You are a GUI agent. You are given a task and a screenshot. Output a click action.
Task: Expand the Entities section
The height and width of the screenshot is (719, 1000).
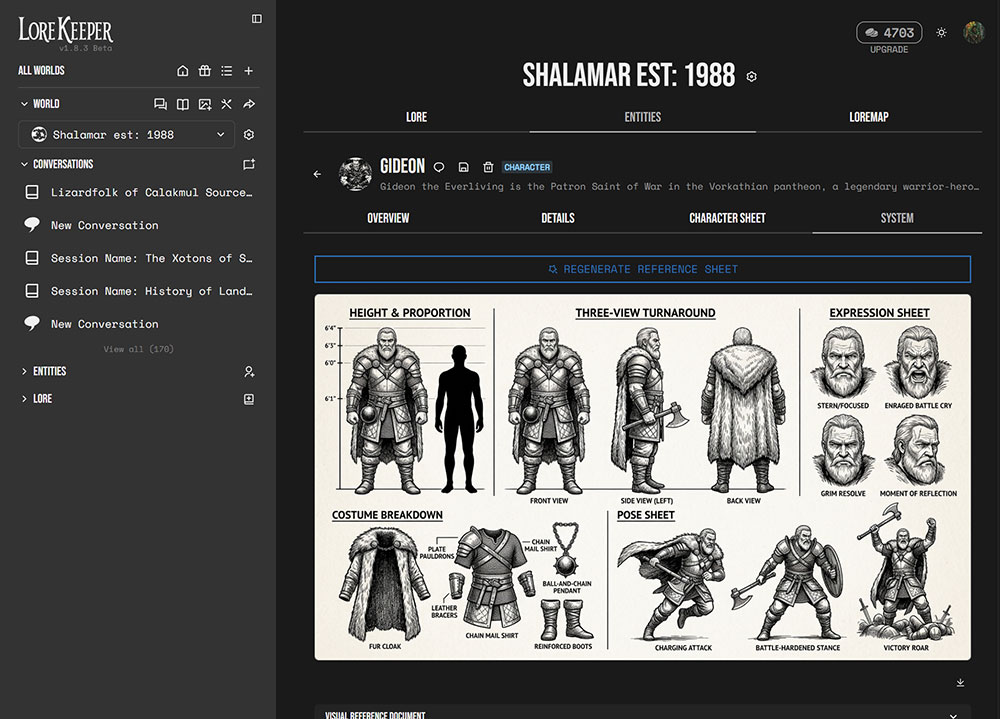[46, 371]
